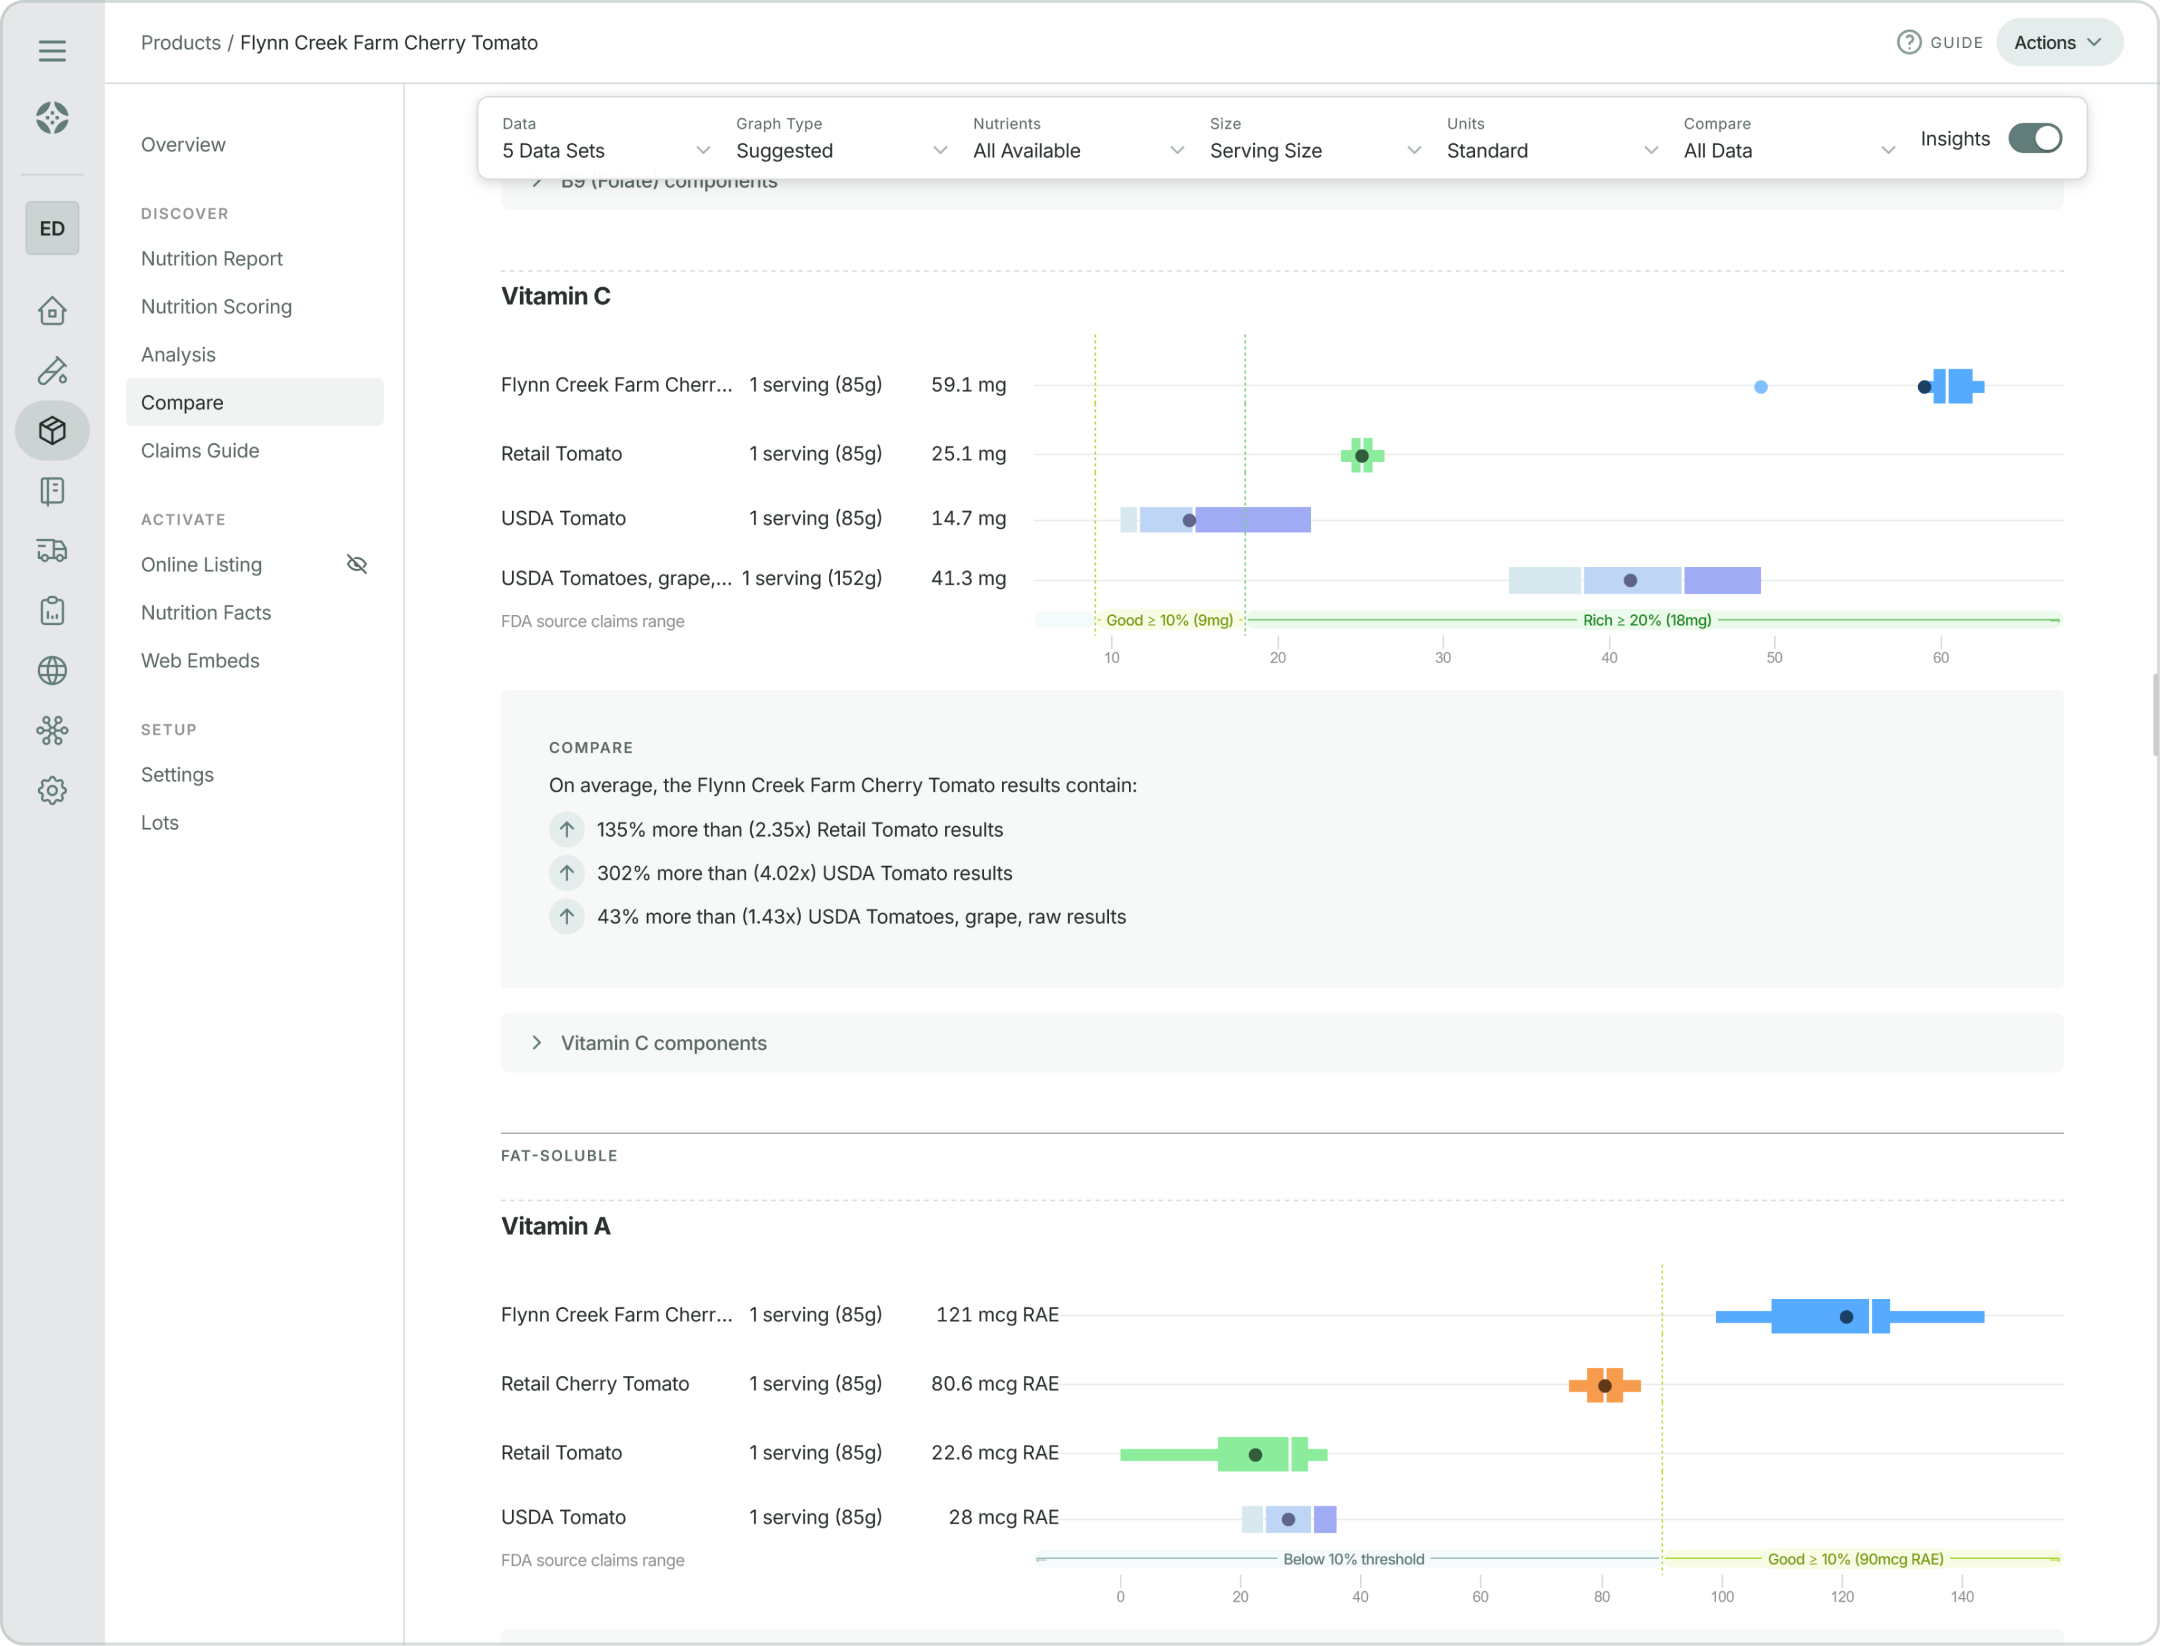This screenshot has height=1646, width=2160.
Task: Toggle the Insights switch off
Action: (2034, 139)
